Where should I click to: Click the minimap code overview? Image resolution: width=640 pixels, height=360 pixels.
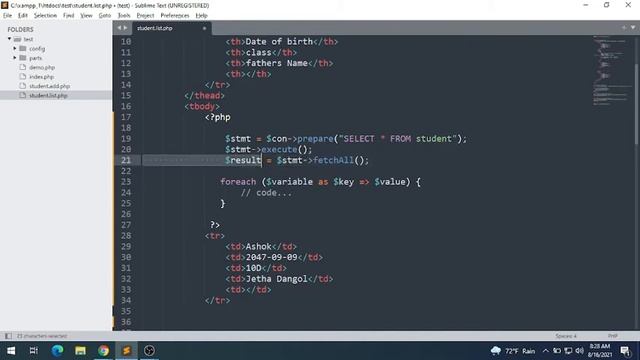(611, 71)
